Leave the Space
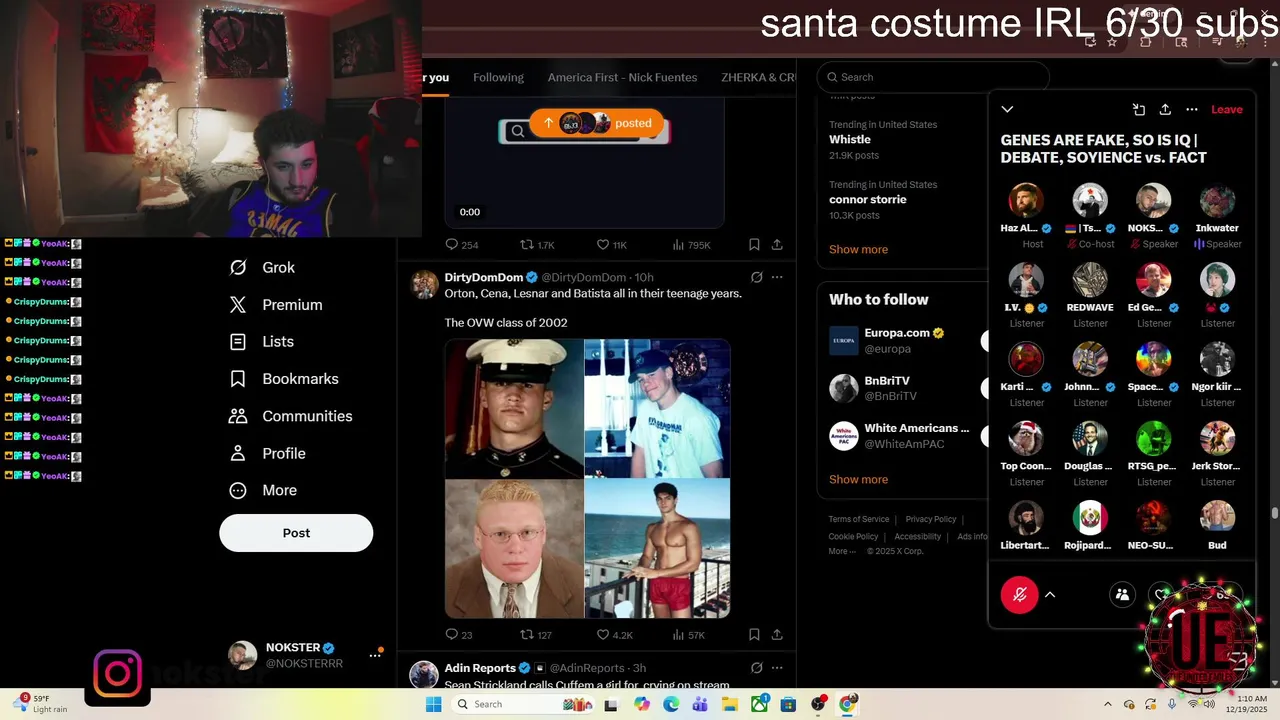 (1227, 110)
